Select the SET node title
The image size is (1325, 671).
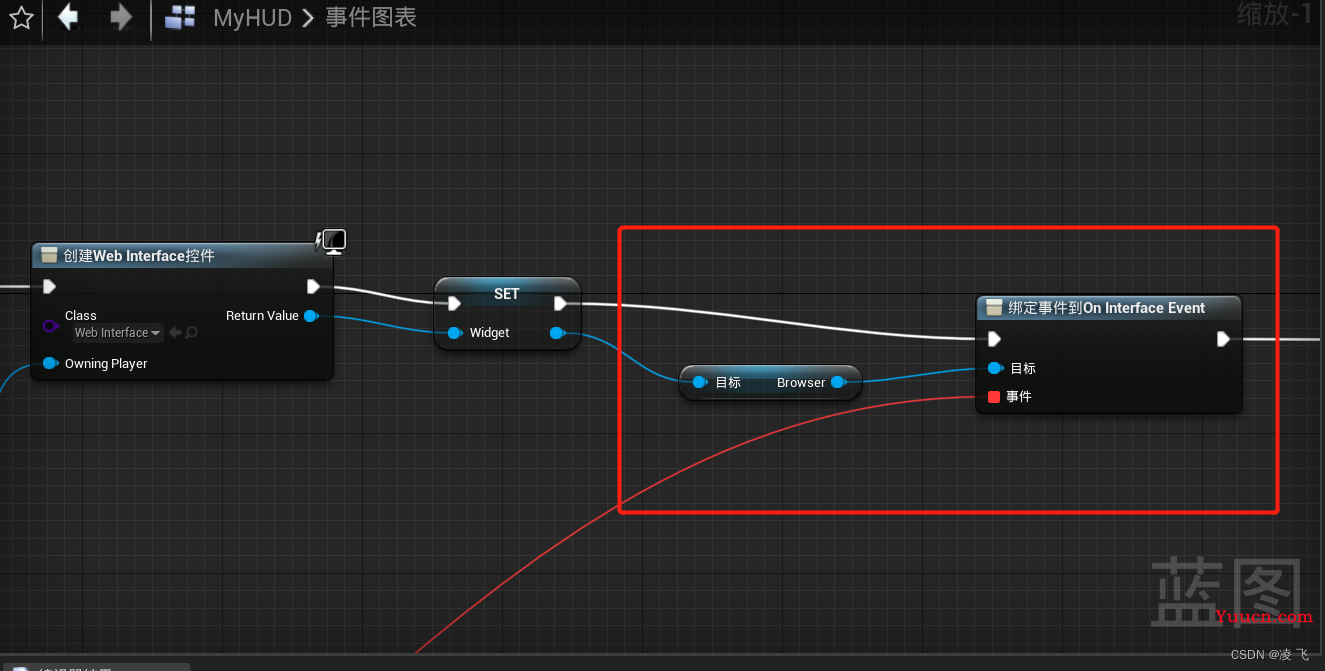507,294
